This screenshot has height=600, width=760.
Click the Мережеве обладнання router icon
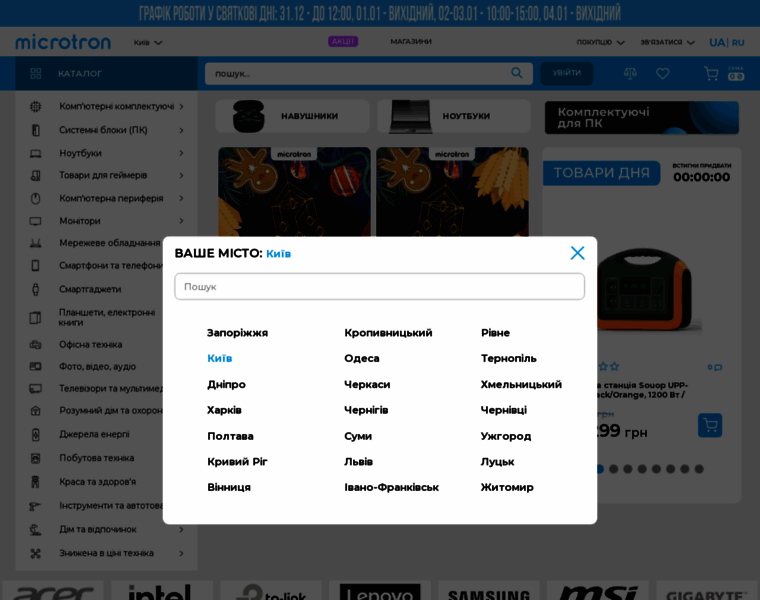tap(35, 243)
